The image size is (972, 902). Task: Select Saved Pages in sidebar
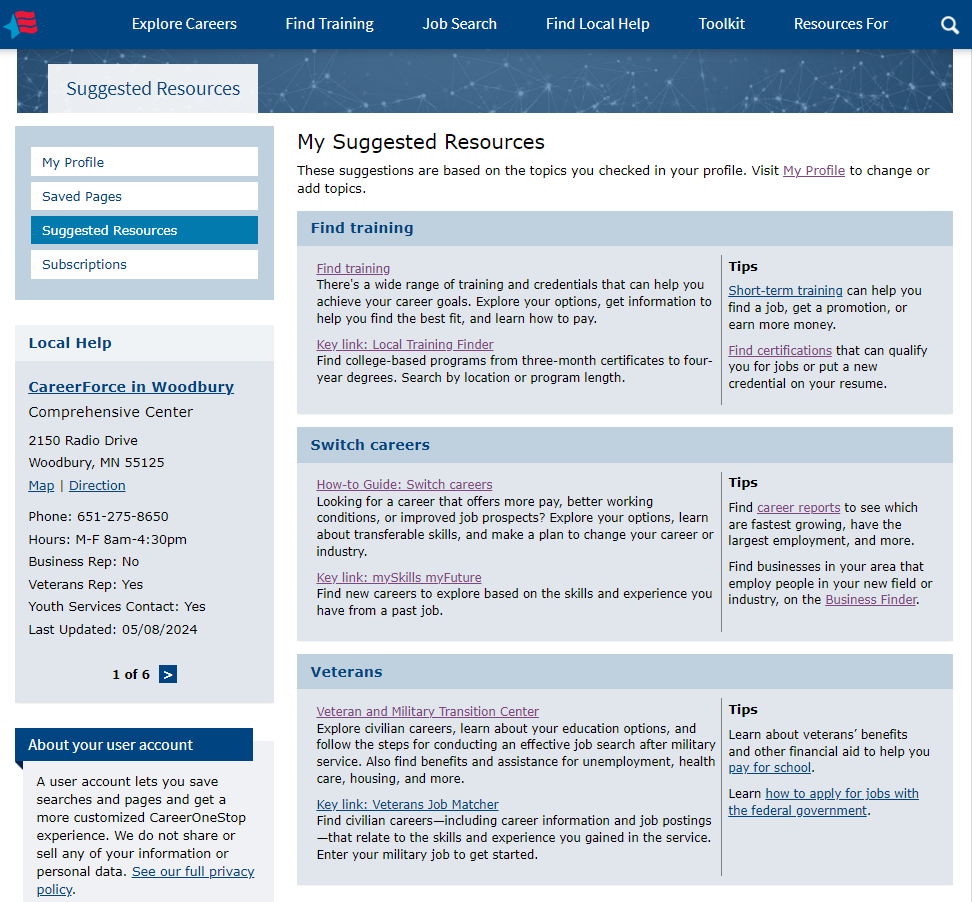click(x=144, y=196)
